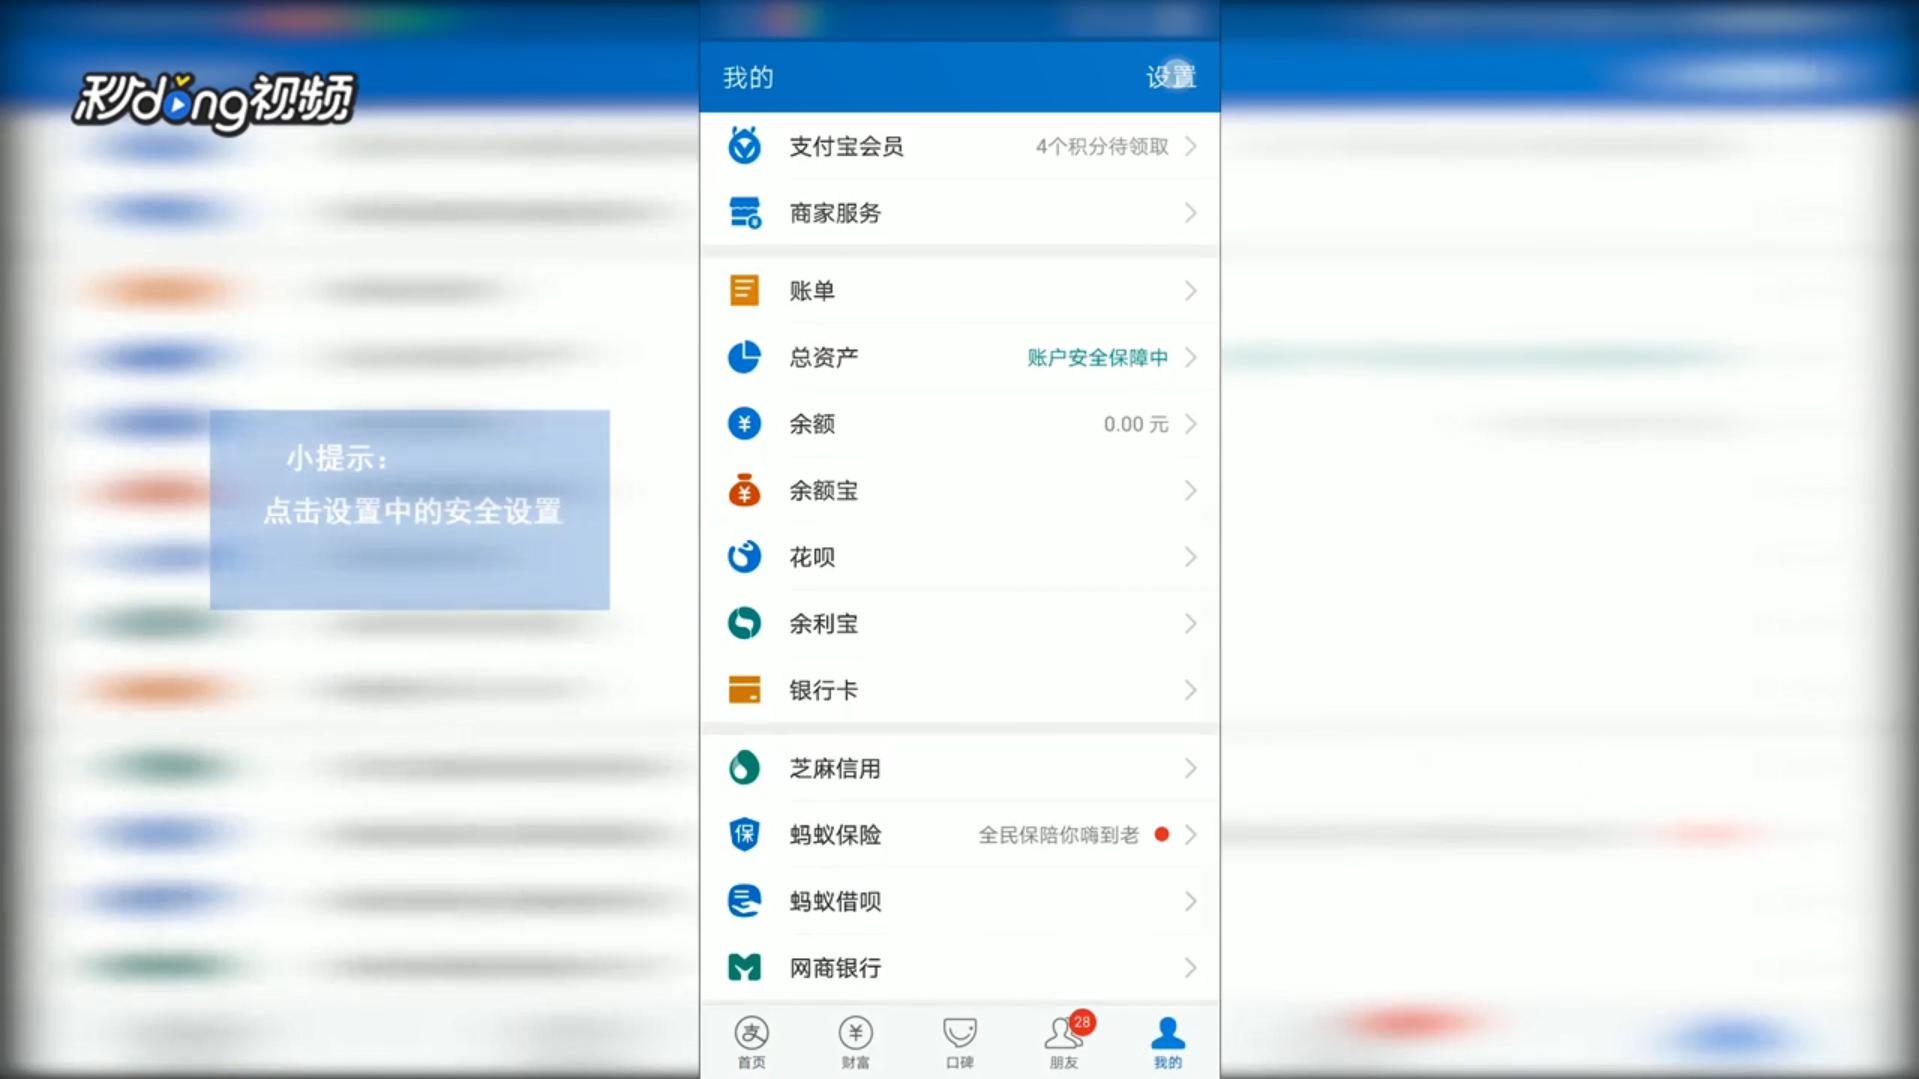1919x1079 pixels.
Task: Tap the 支付宝会员 member icon
Action: tap(744, 146)
